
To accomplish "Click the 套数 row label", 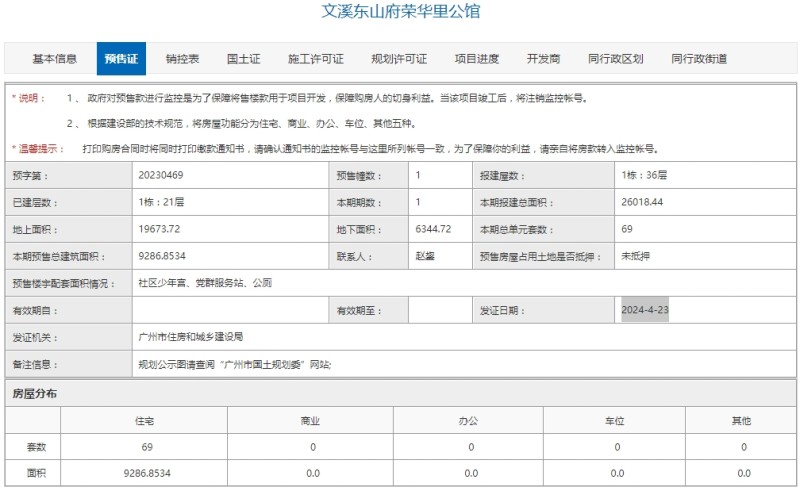I will pos(36,447).
